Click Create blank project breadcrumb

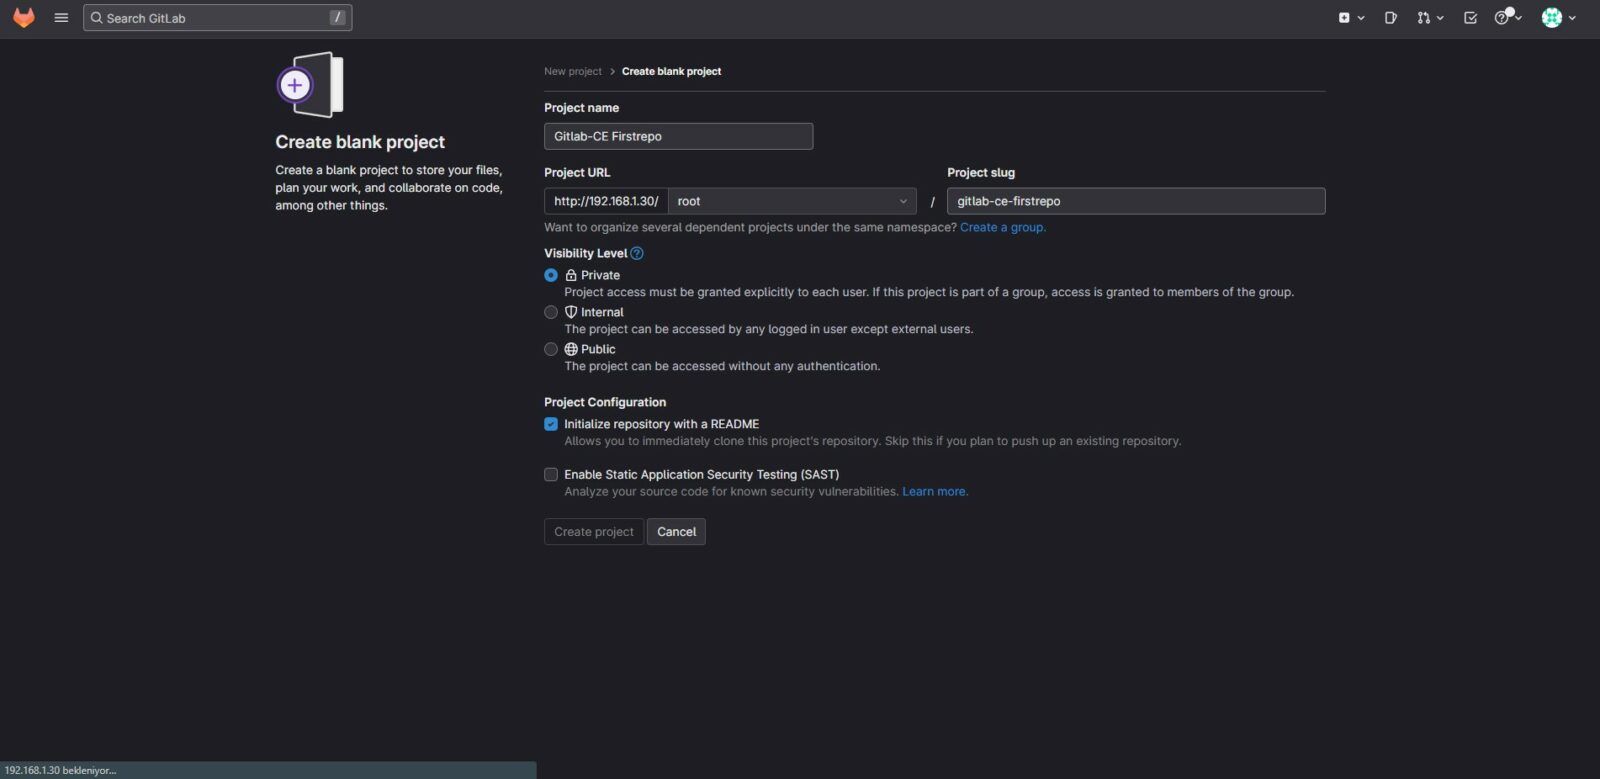[x=671, y=72]
